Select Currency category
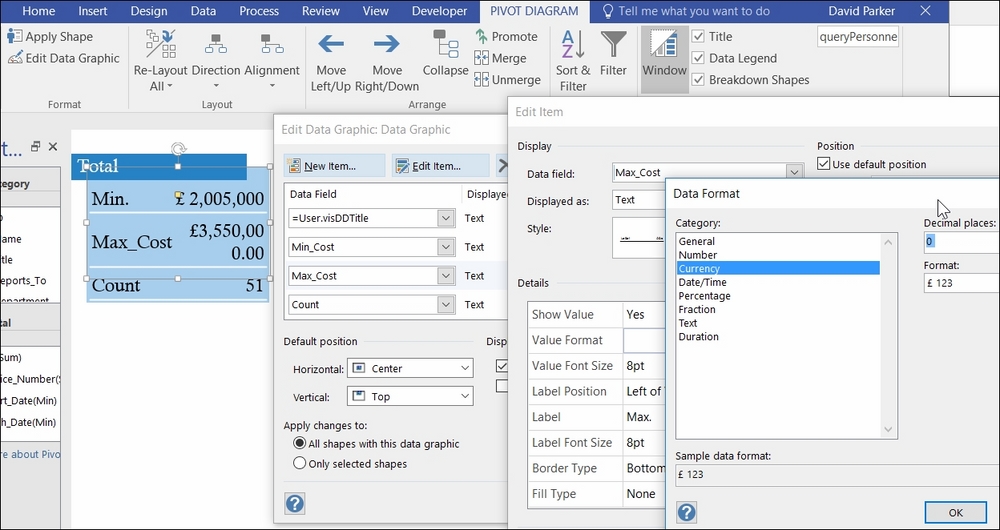This screenshot has width=1000, height=530. [778, 269]
